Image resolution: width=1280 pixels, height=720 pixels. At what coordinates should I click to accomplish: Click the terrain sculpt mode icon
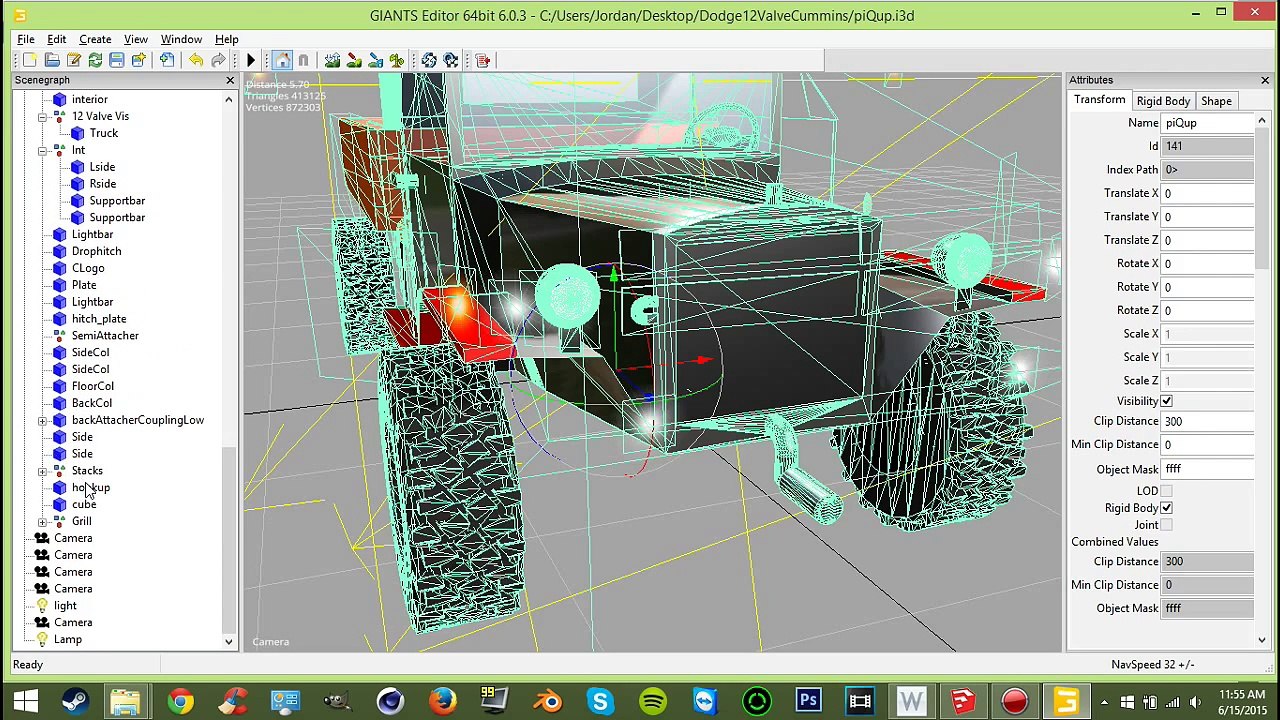[x=332, y=61]
